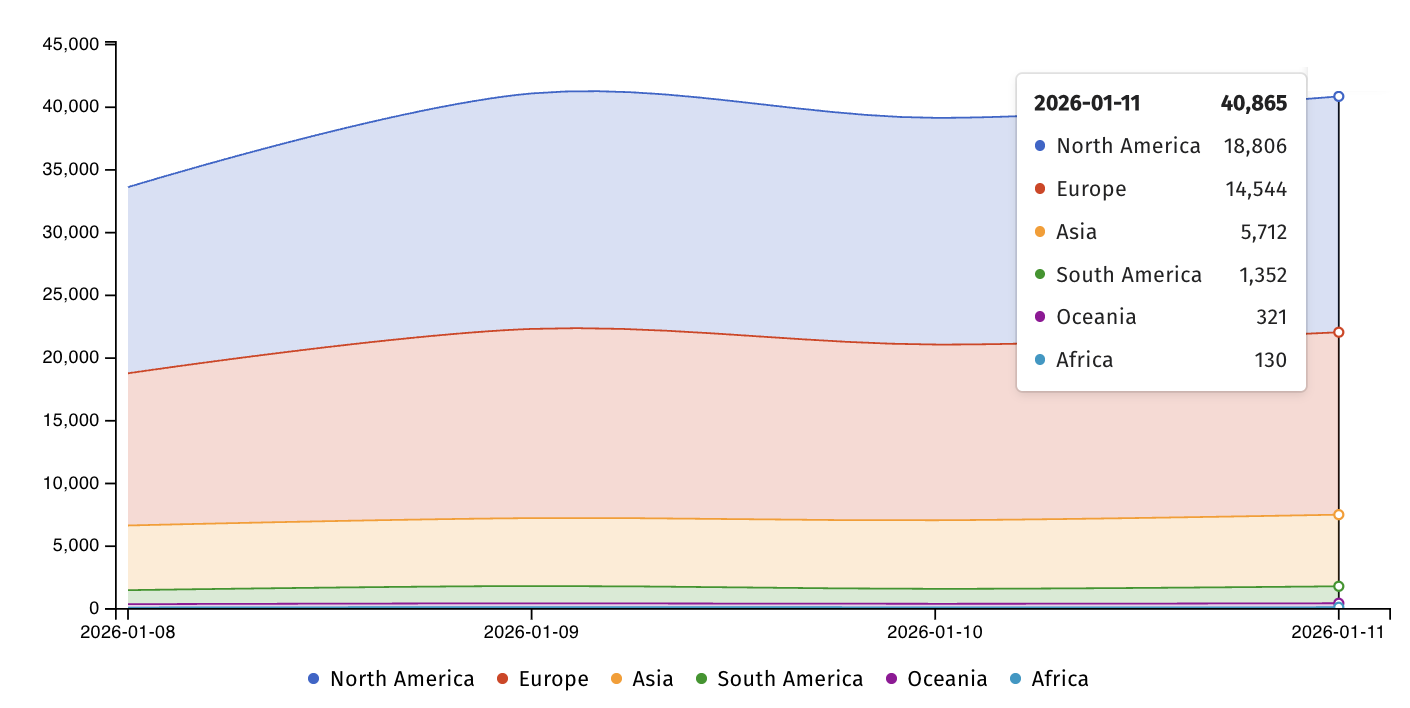This screenshot has height=708, width=1410.
Task: Toggle Africa legend entry
Action: point(1048,679)
